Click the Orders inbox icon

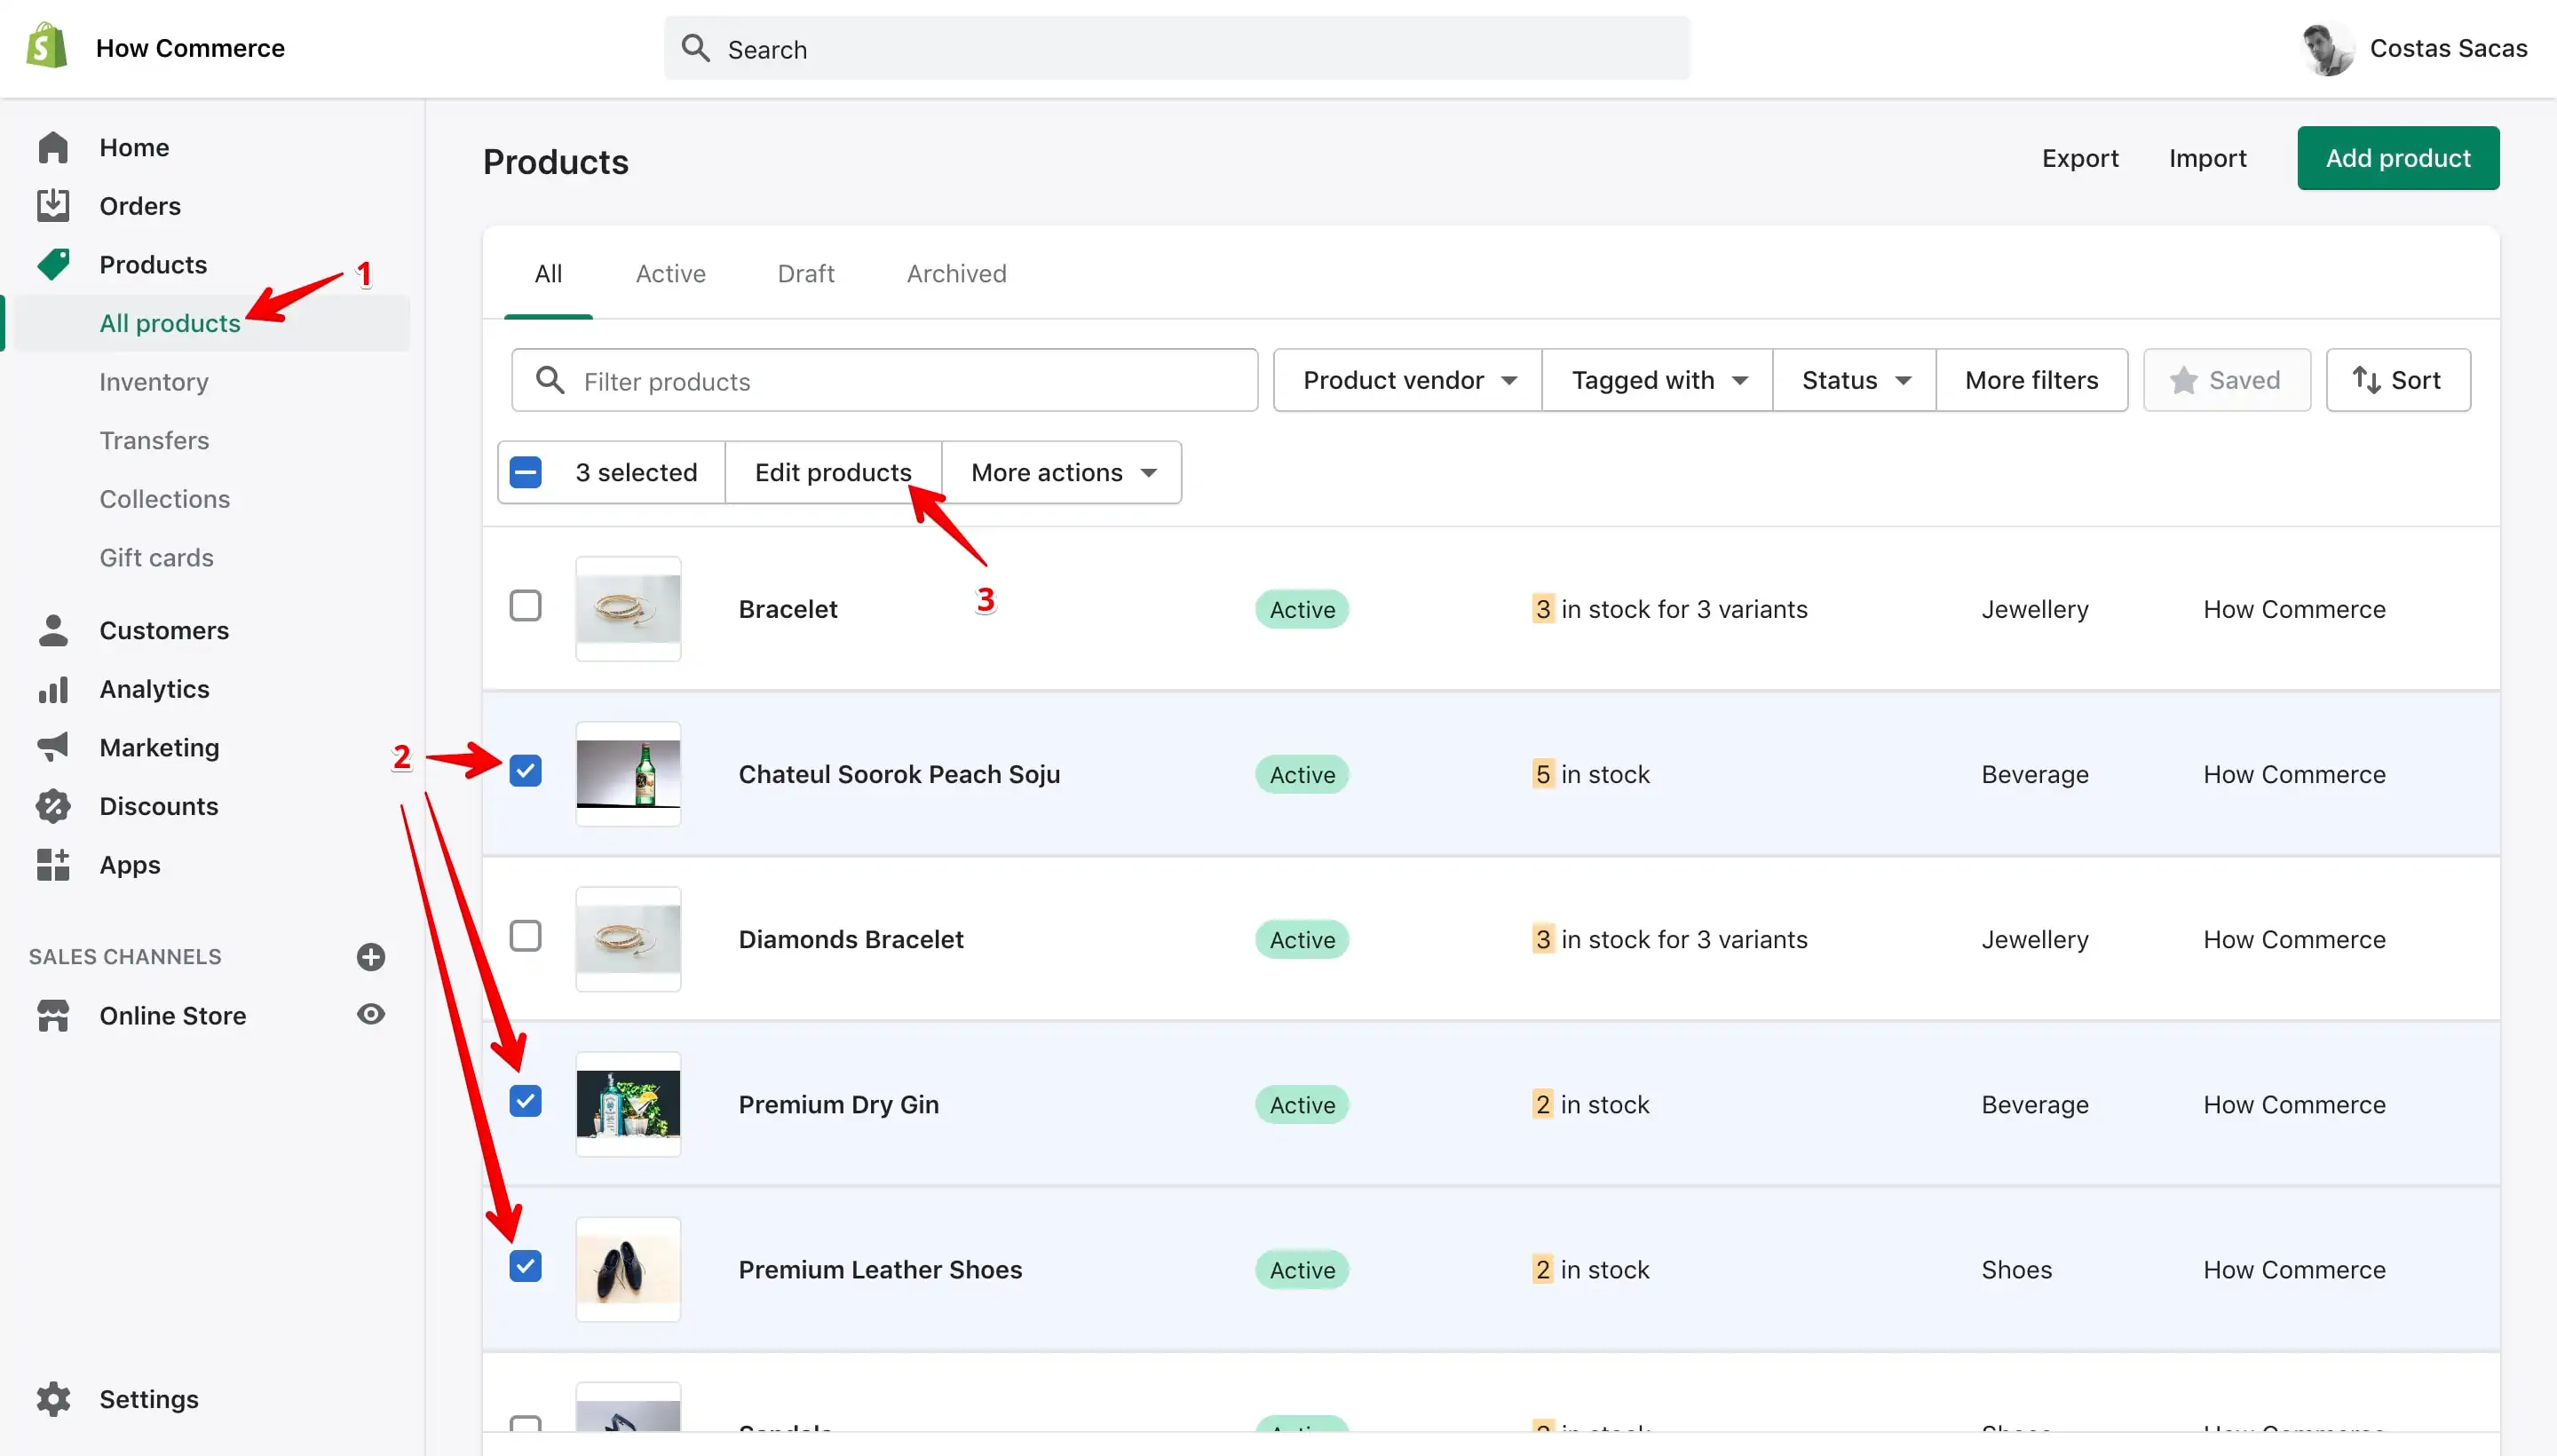pos(53,205)
